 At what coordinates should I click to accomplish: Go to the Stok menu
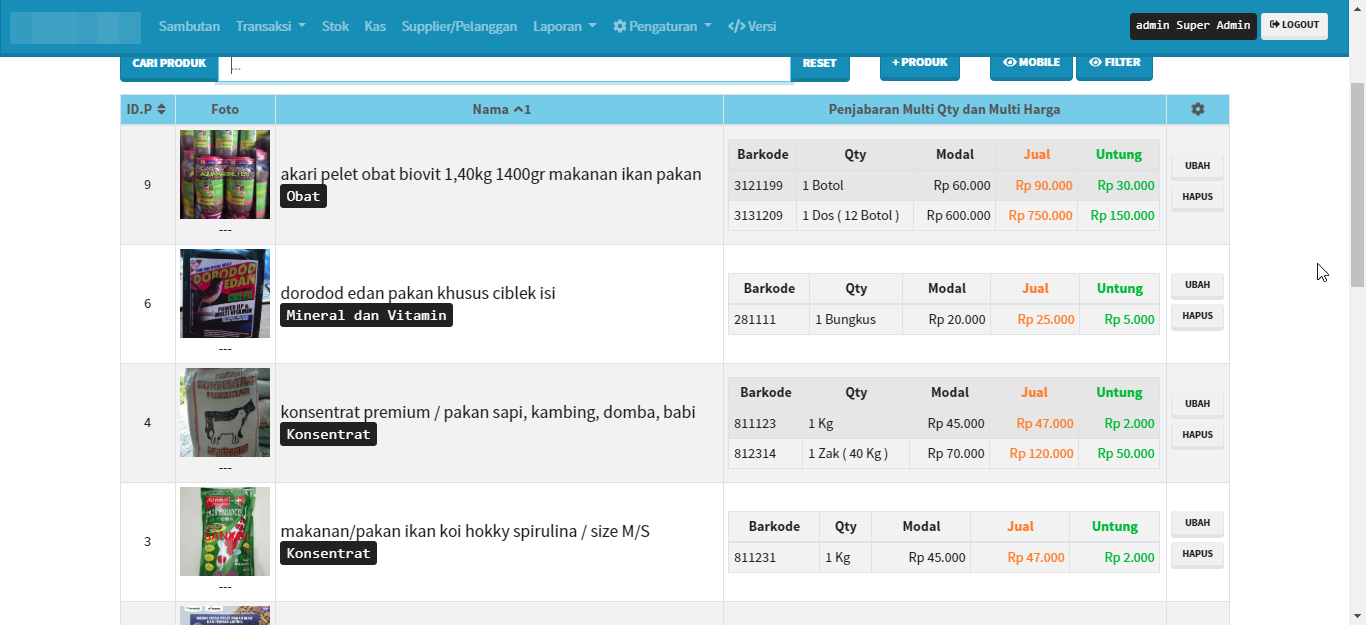point(335,26)
